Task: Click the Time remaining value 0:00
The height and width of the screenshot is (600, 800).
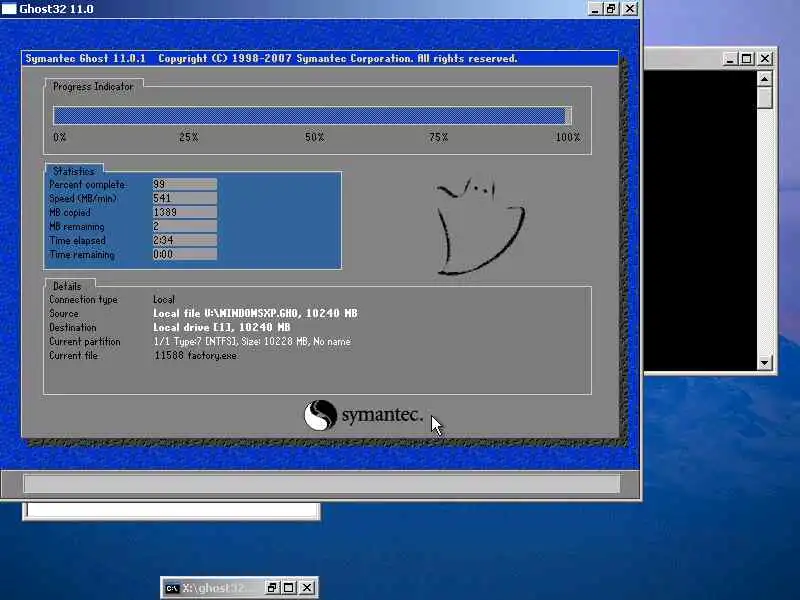Action: coord(185,254)
